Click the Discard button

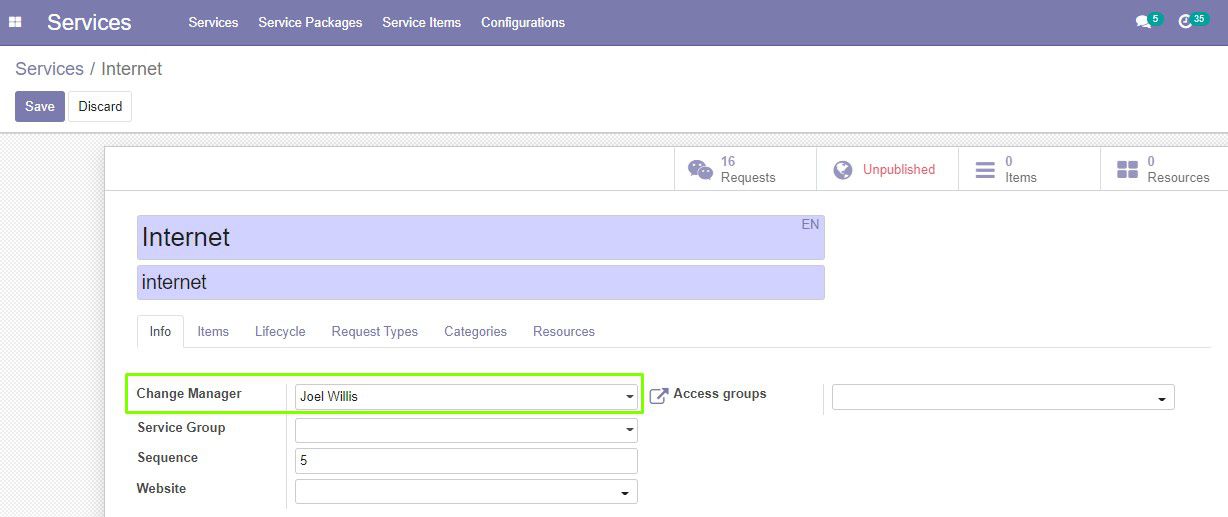pos(100,106)
